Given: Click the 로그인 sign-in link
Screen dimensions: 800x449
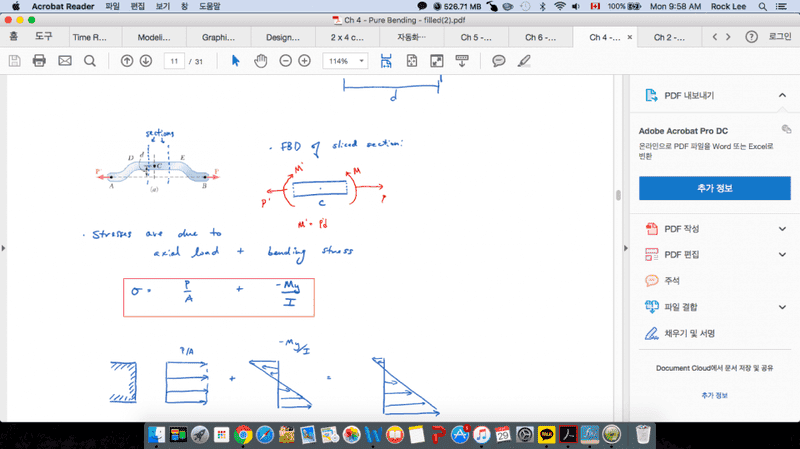Looking at the screenshot, I should coord(780,37).
